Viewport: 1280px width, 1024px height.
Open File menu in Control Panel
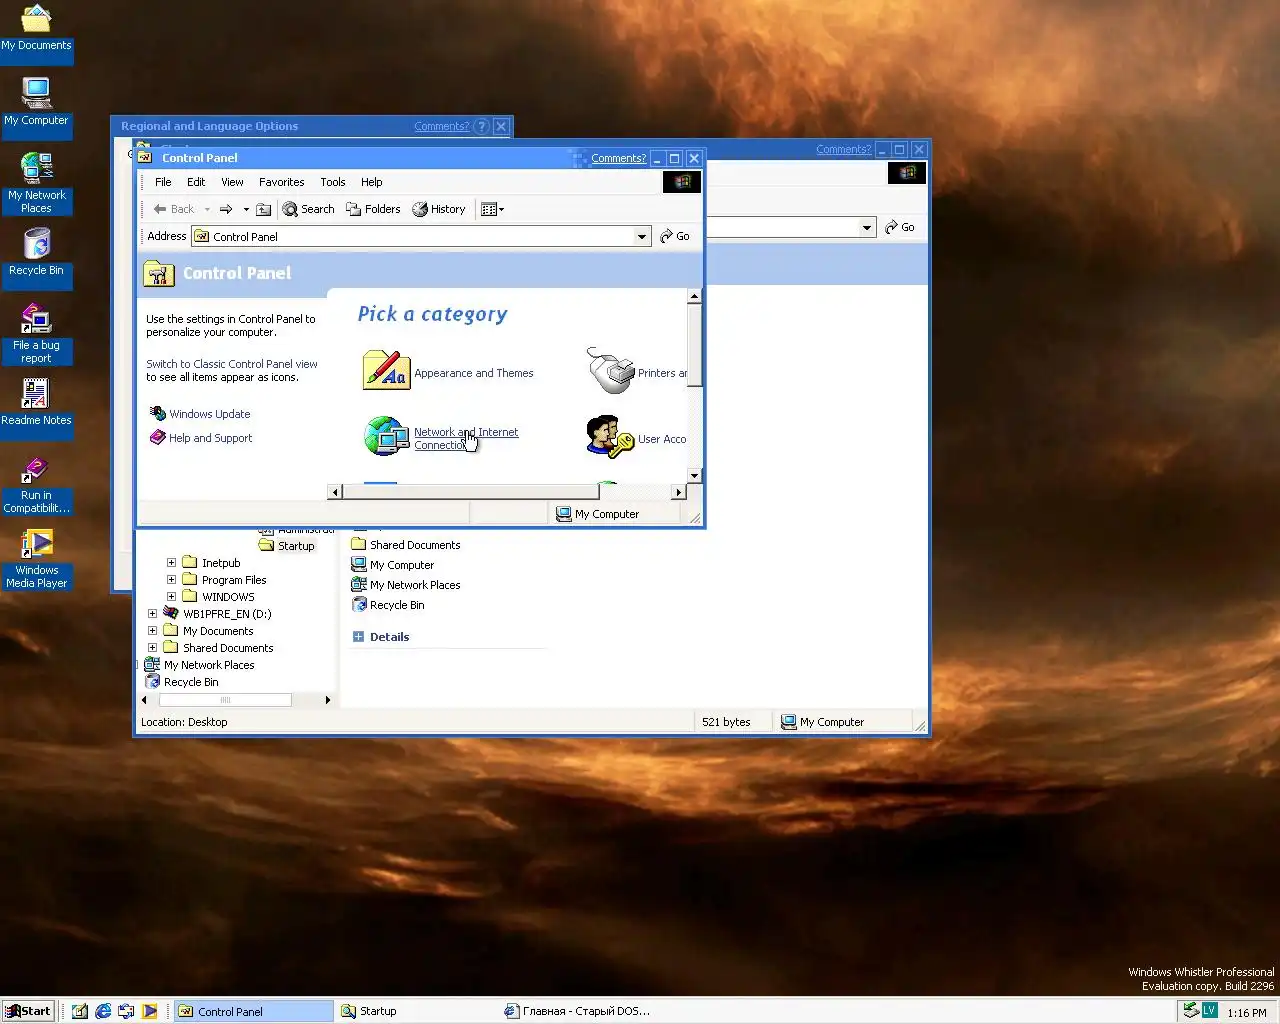[163, 182]
